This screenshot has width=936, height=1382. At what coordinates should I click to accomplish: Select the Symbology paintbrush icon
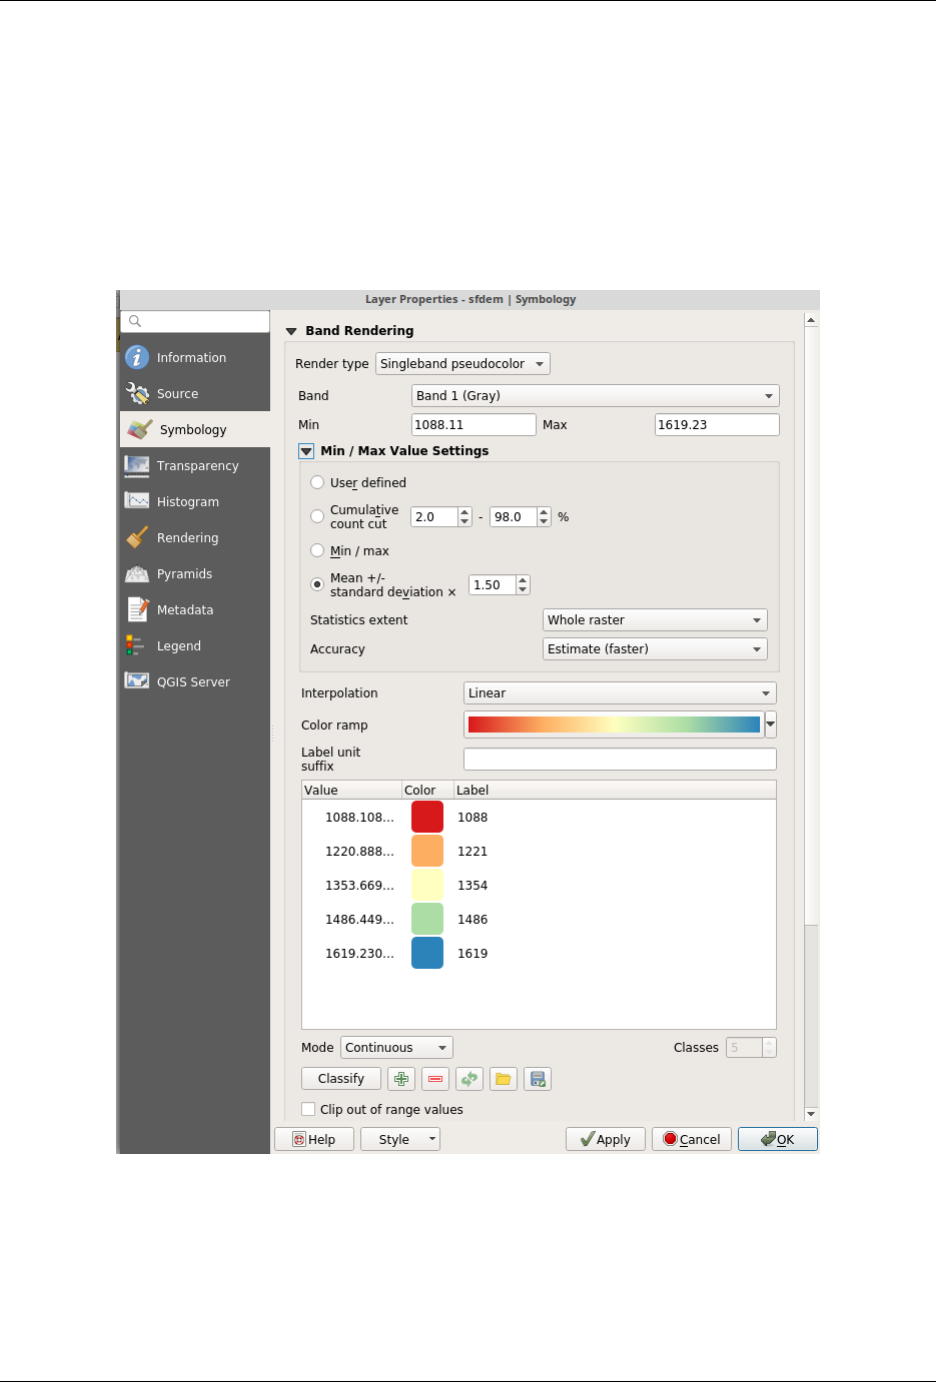(140, 429)
